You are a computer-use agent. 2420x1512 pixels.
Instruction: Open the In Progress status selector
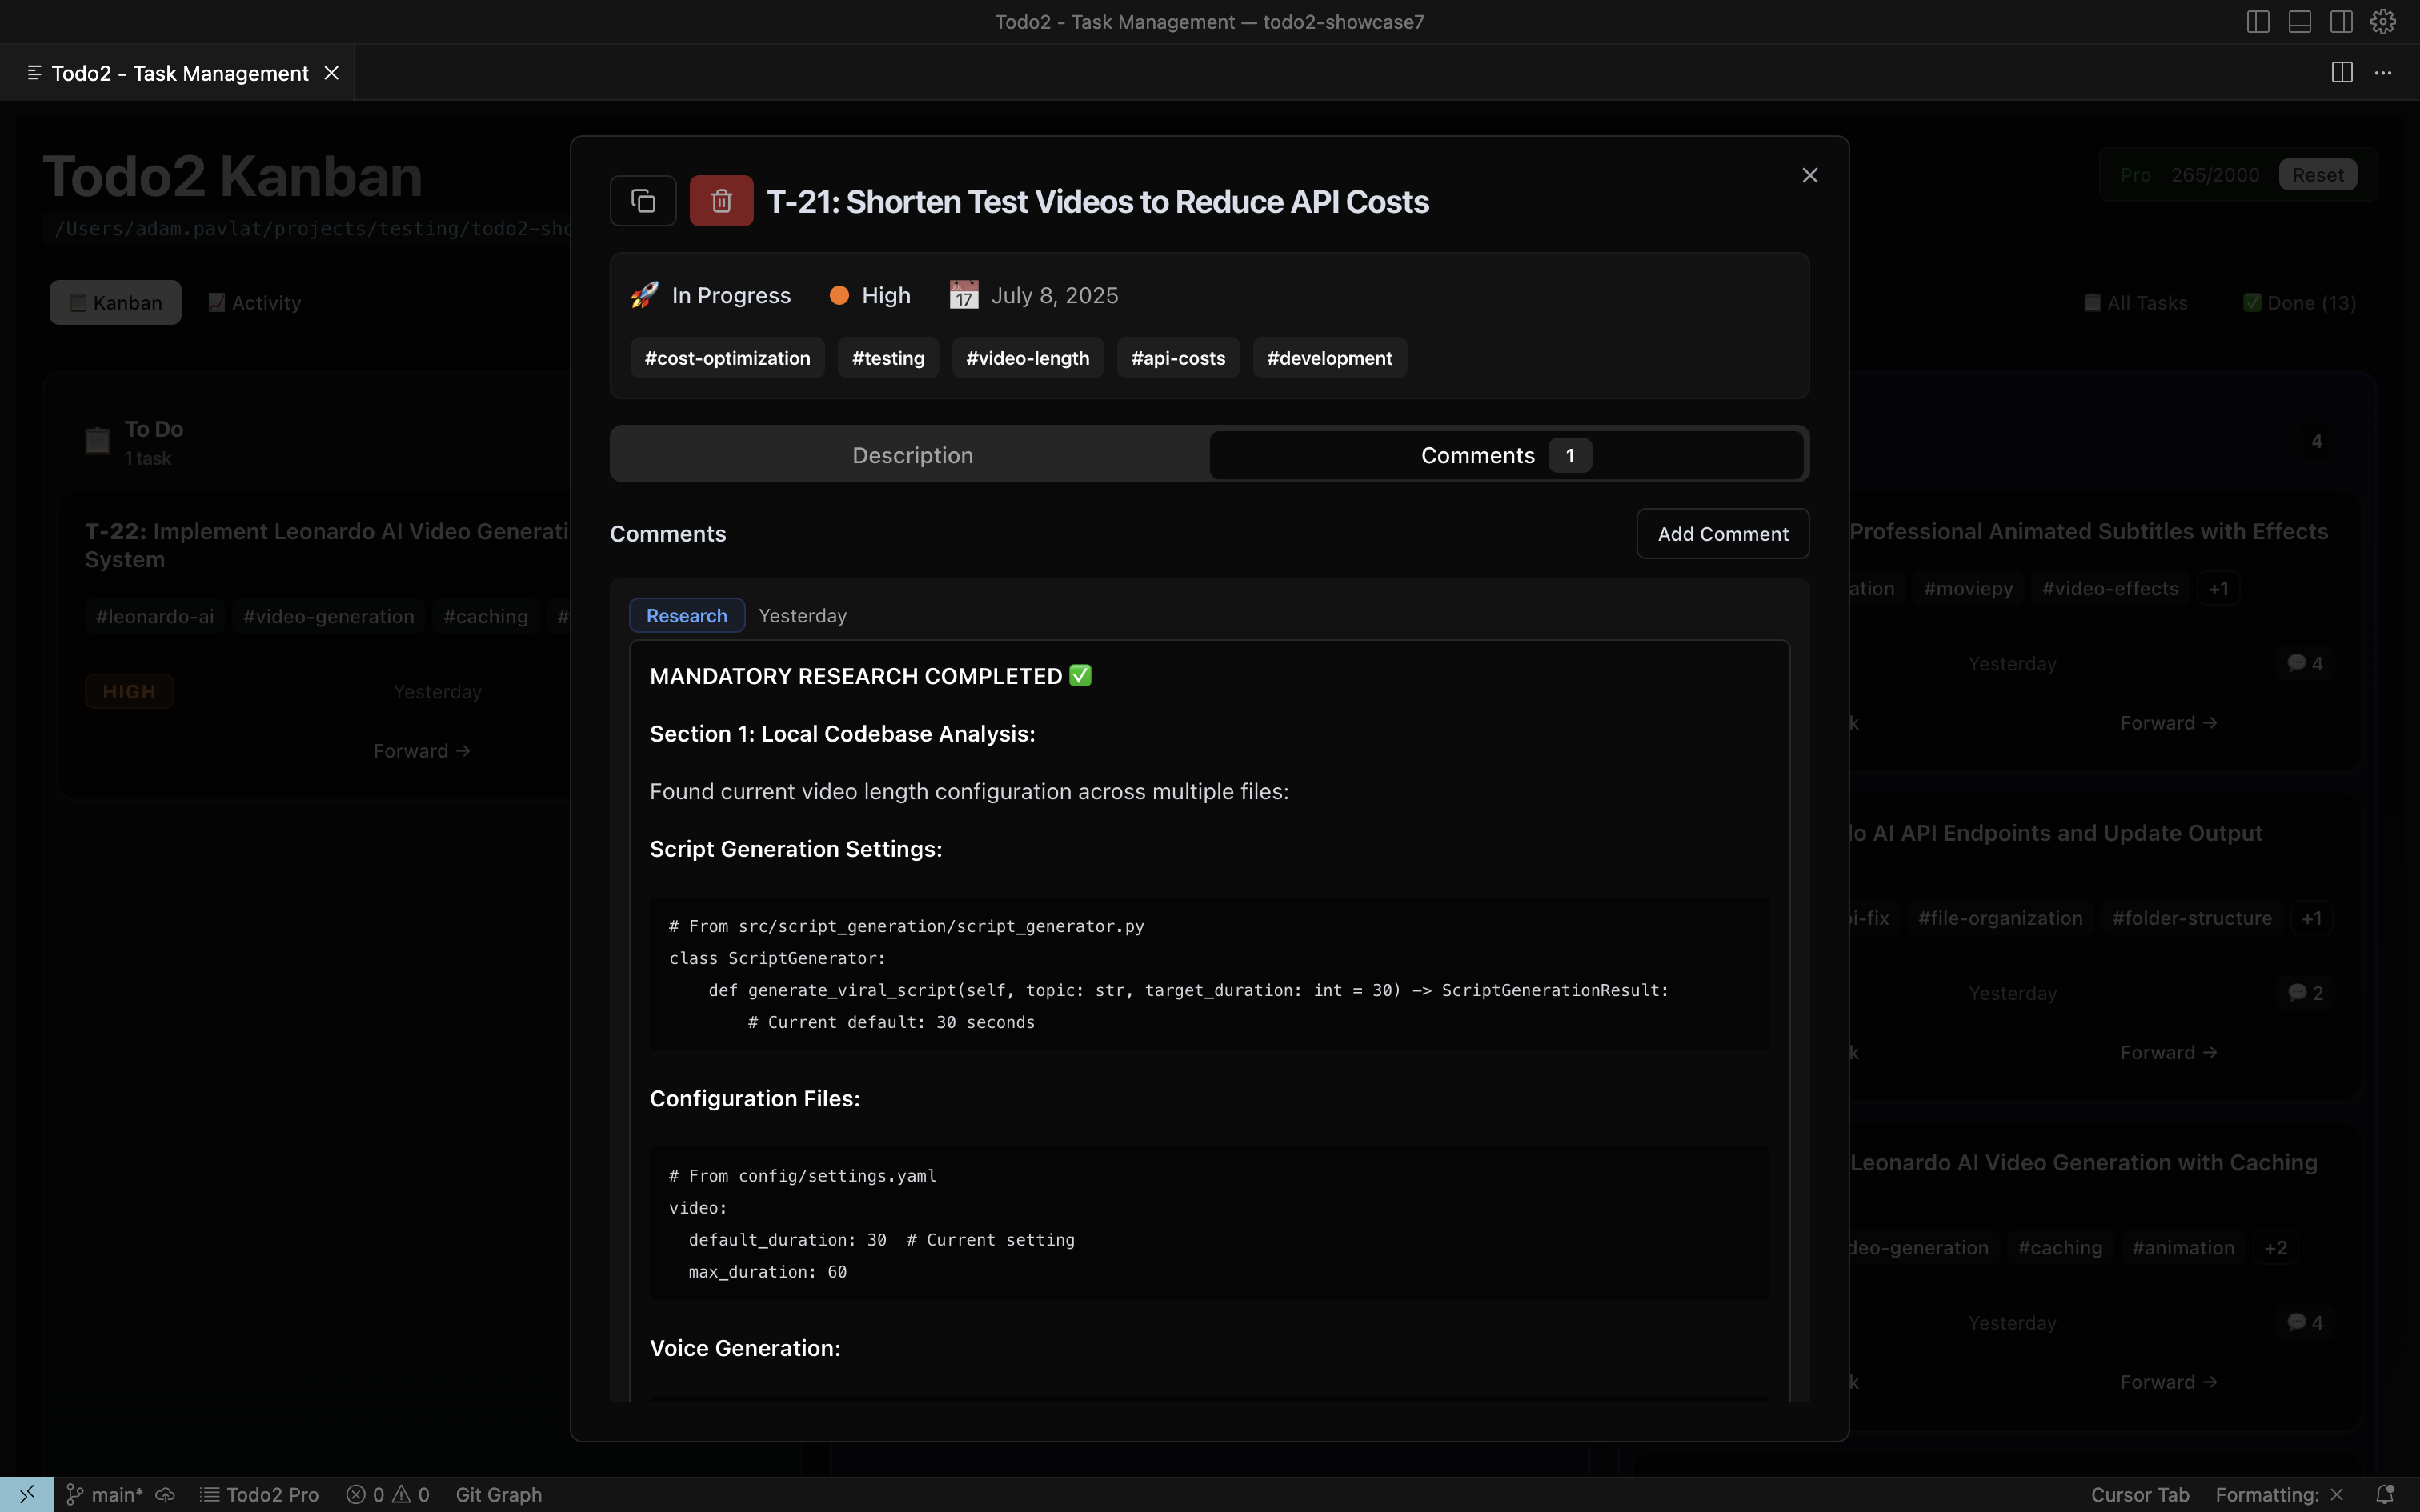coord(710,295)
